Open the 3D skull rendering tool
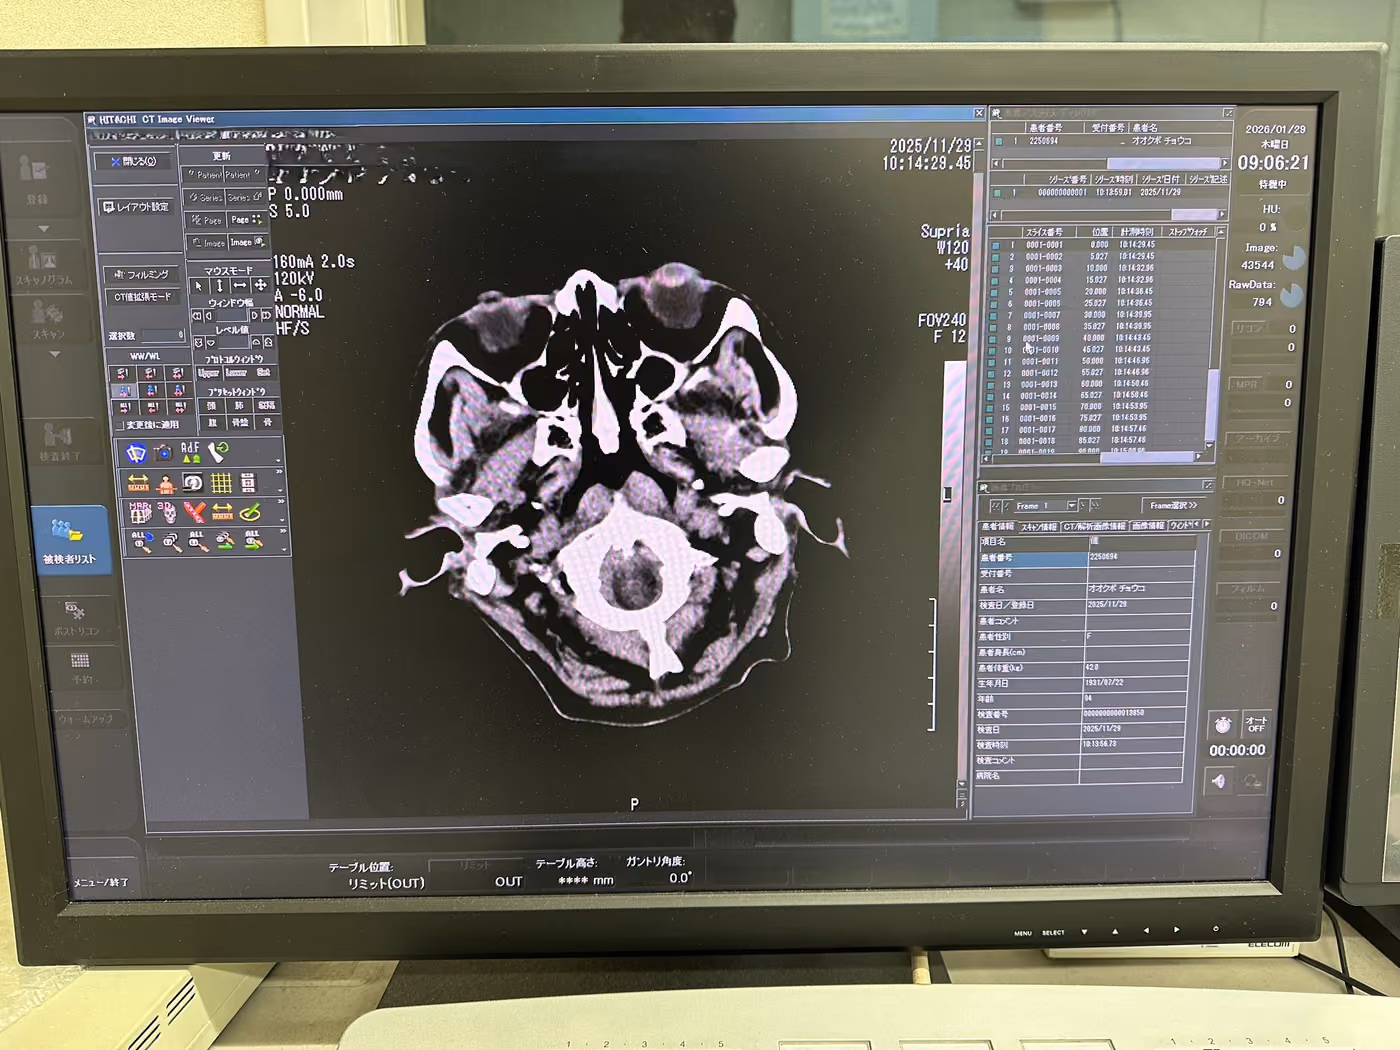Screen dimensions: 1400x1050 [166, 513]
